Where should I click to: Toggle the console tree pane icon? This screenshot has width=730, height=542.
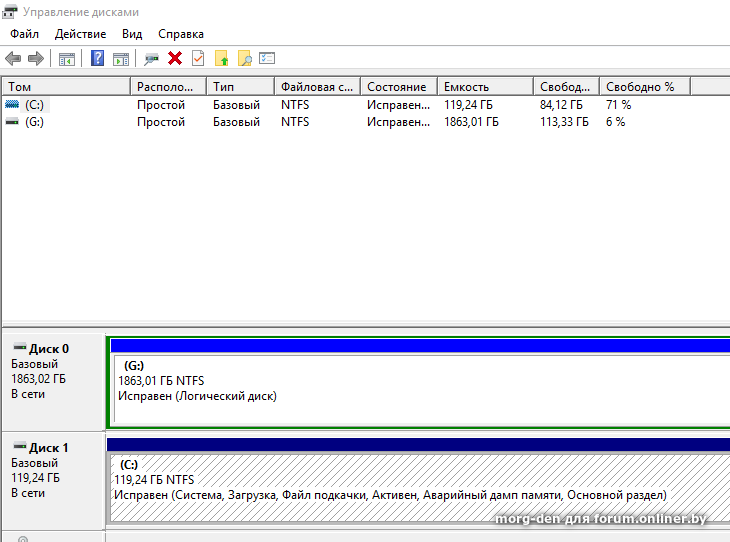67,59
